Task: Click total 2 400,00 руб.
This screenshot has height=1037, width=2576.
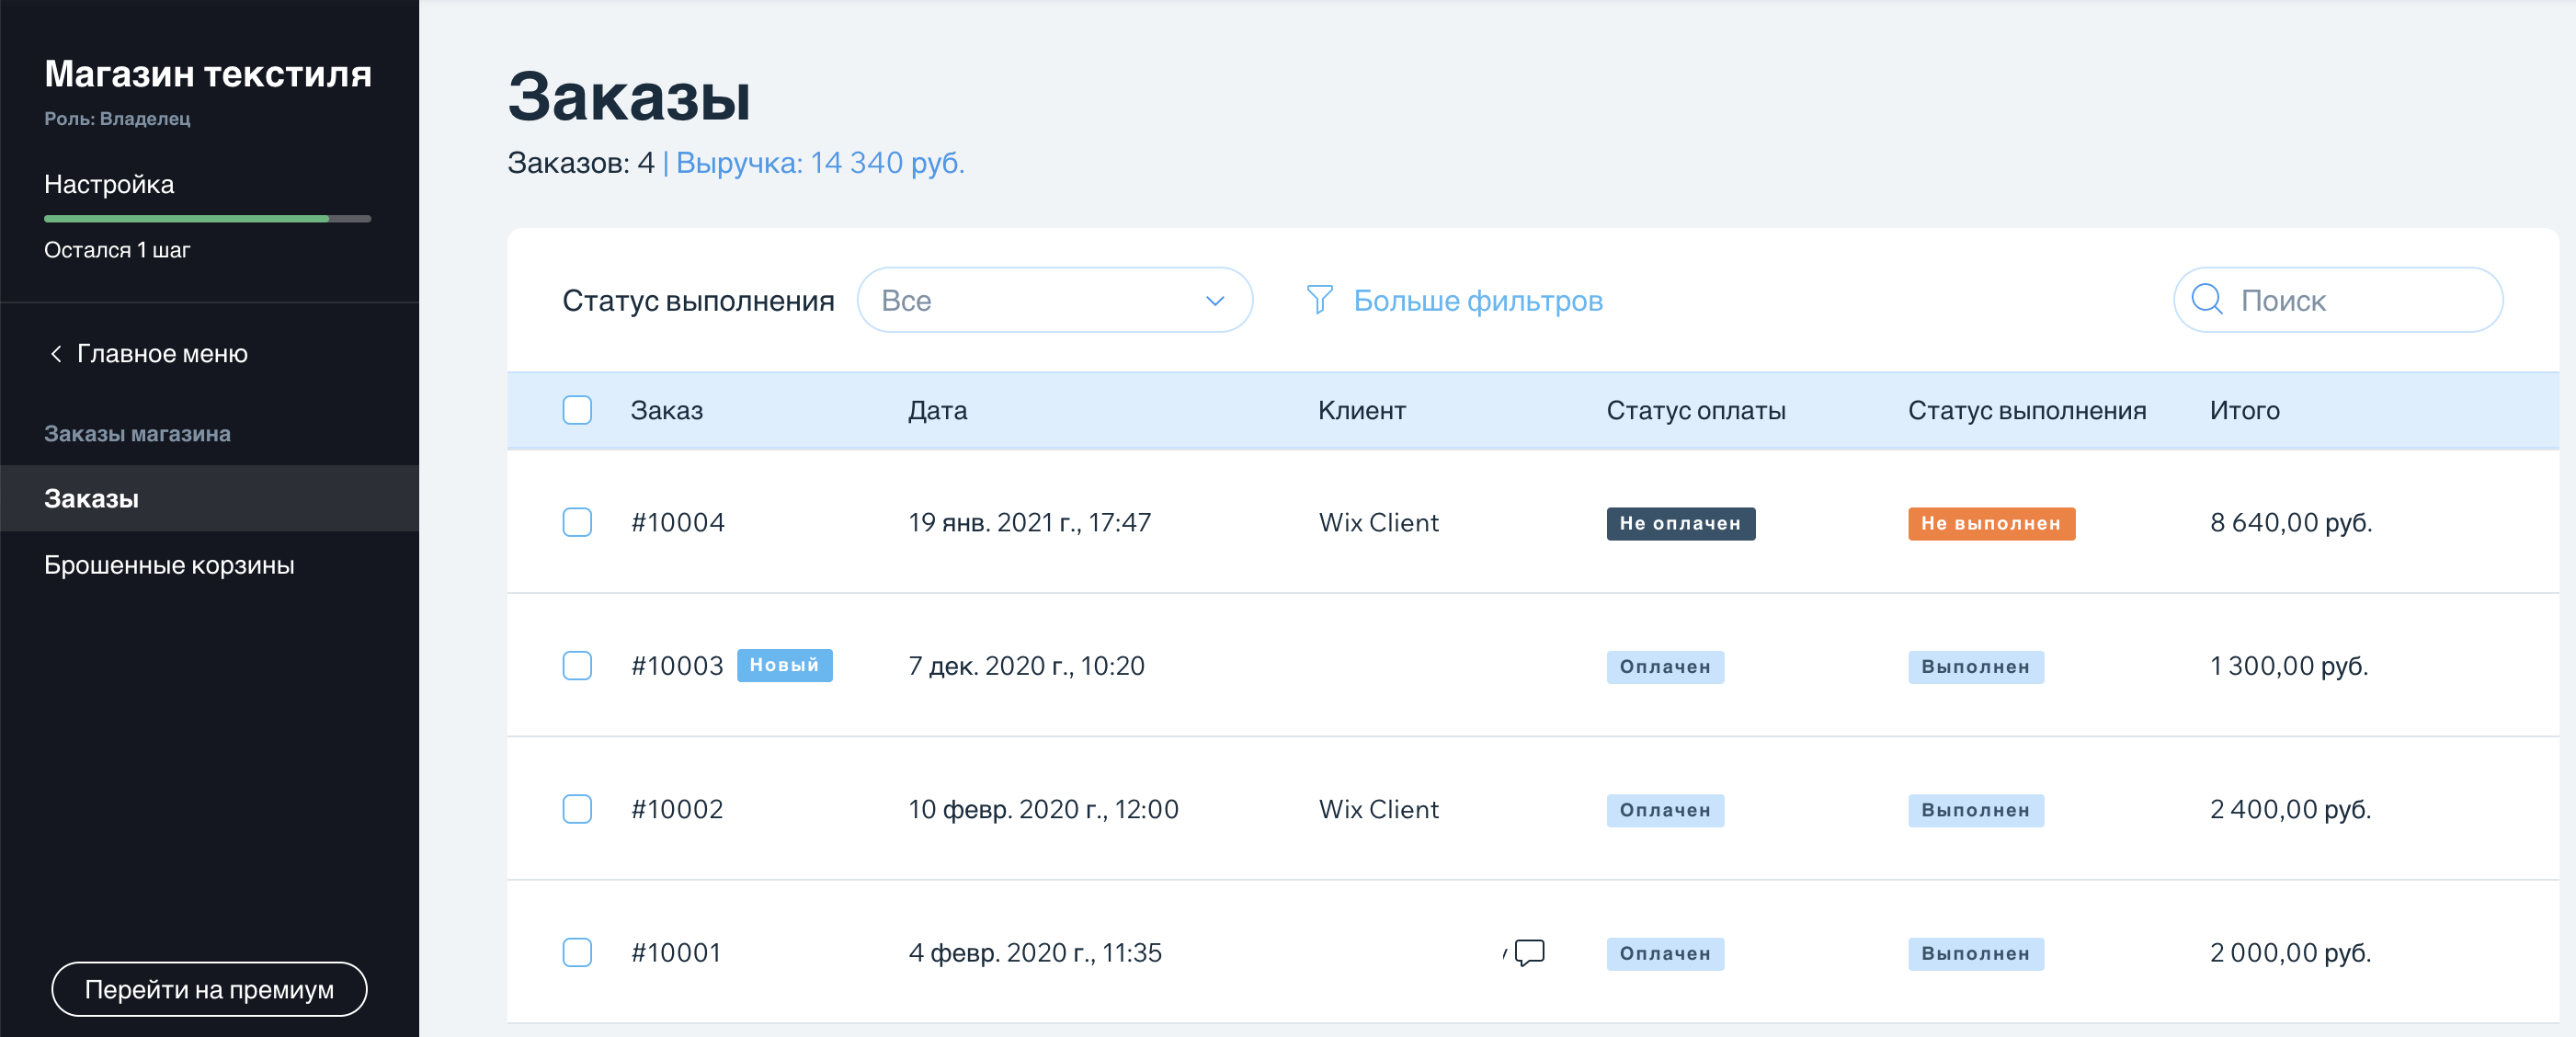Action: tap(2290, 809)
